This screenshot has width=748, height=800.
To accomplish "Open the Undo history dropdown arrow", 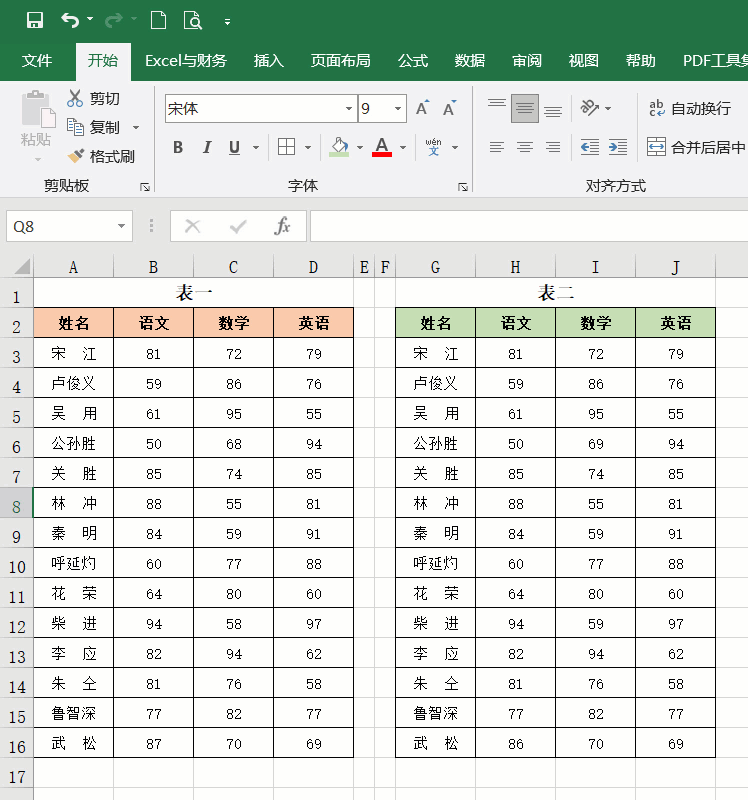I will coord(90,19).
